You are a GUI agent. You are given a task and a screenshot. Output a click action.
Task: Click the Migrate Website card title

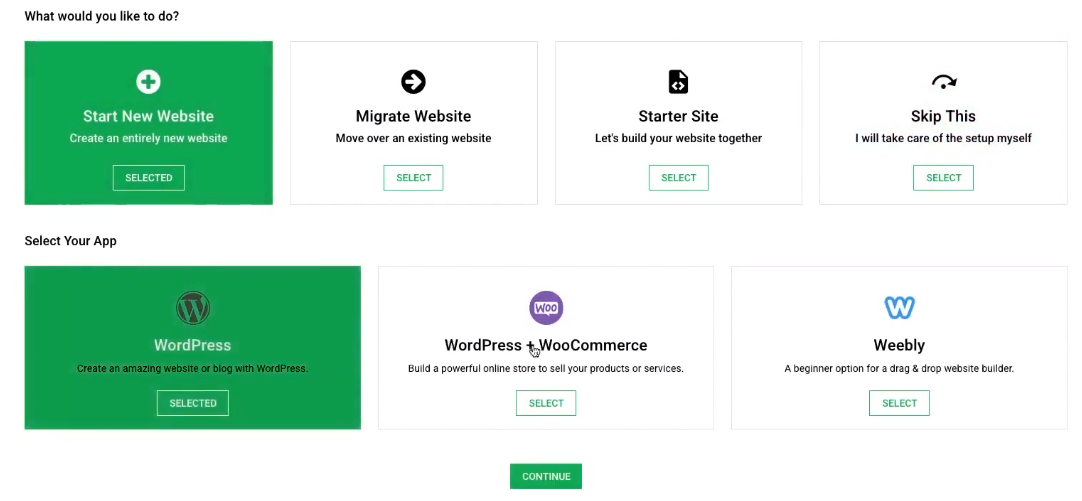[413, 116]
